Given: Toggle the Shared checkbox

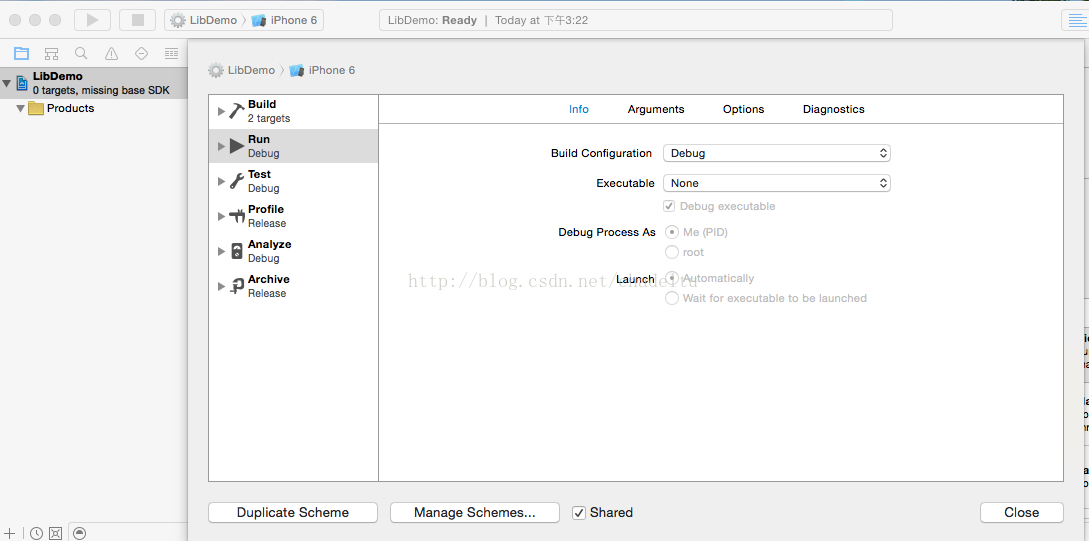Looking at the screenshot, I should click(x=579, y=513).
